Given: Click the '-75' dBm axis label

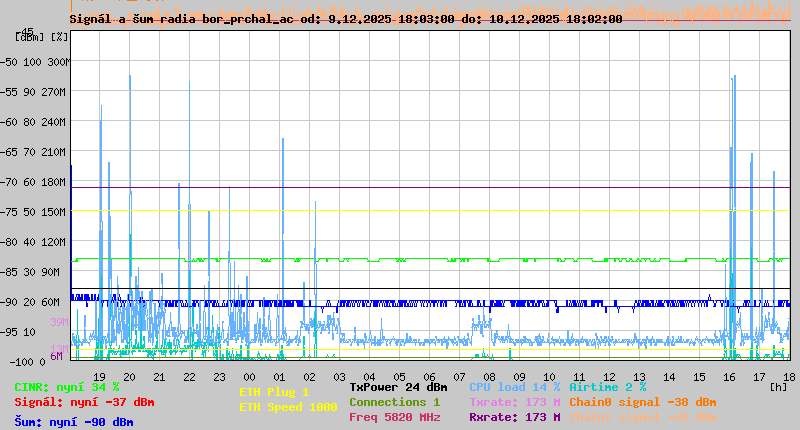Looking at the screenshot, I should point(9,212).
